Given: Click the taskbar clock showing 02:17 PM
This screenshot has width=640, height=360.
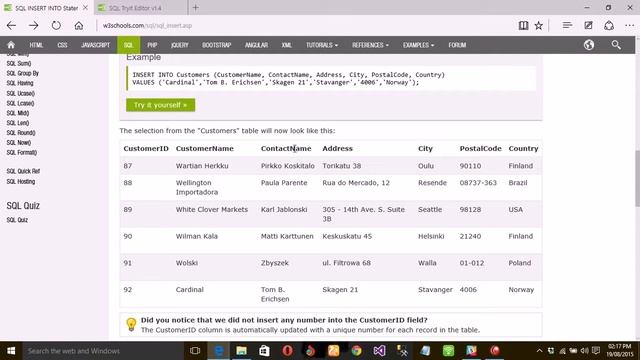Looking at the screenshot, I should click(620, 351).
